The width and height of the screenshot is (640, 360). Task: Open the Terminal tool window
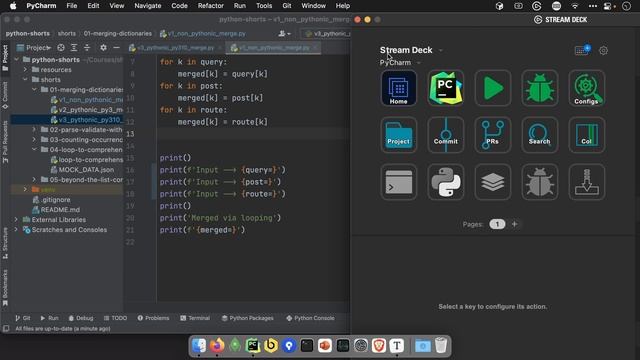pyautogui.click(x=195, y=318)
